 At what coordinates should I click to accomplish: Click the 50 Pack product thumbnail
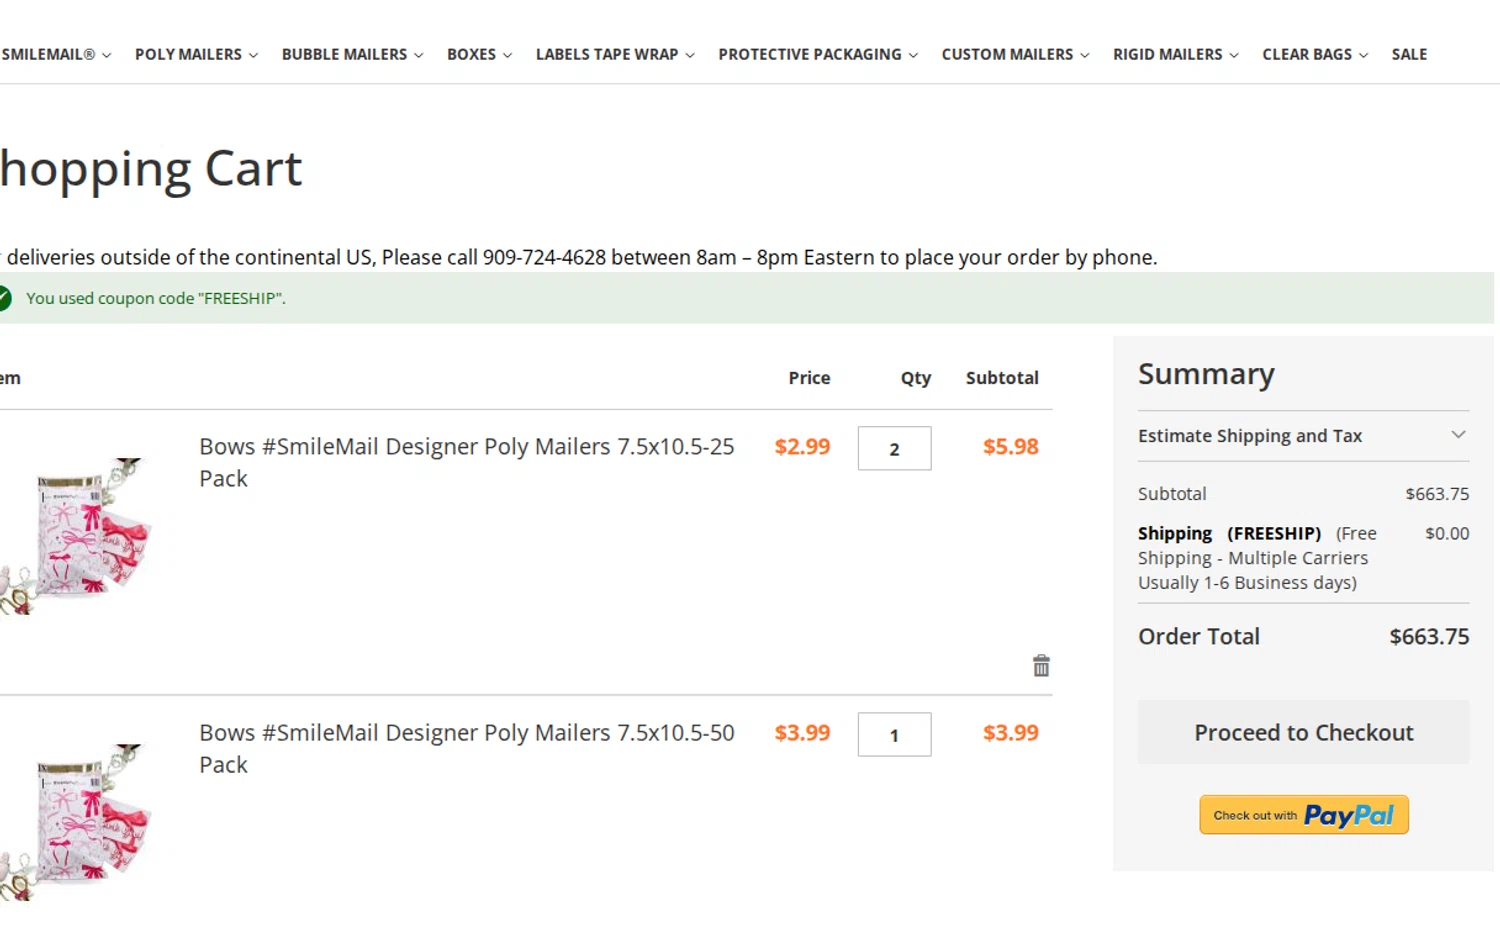[x=78, y=820]
